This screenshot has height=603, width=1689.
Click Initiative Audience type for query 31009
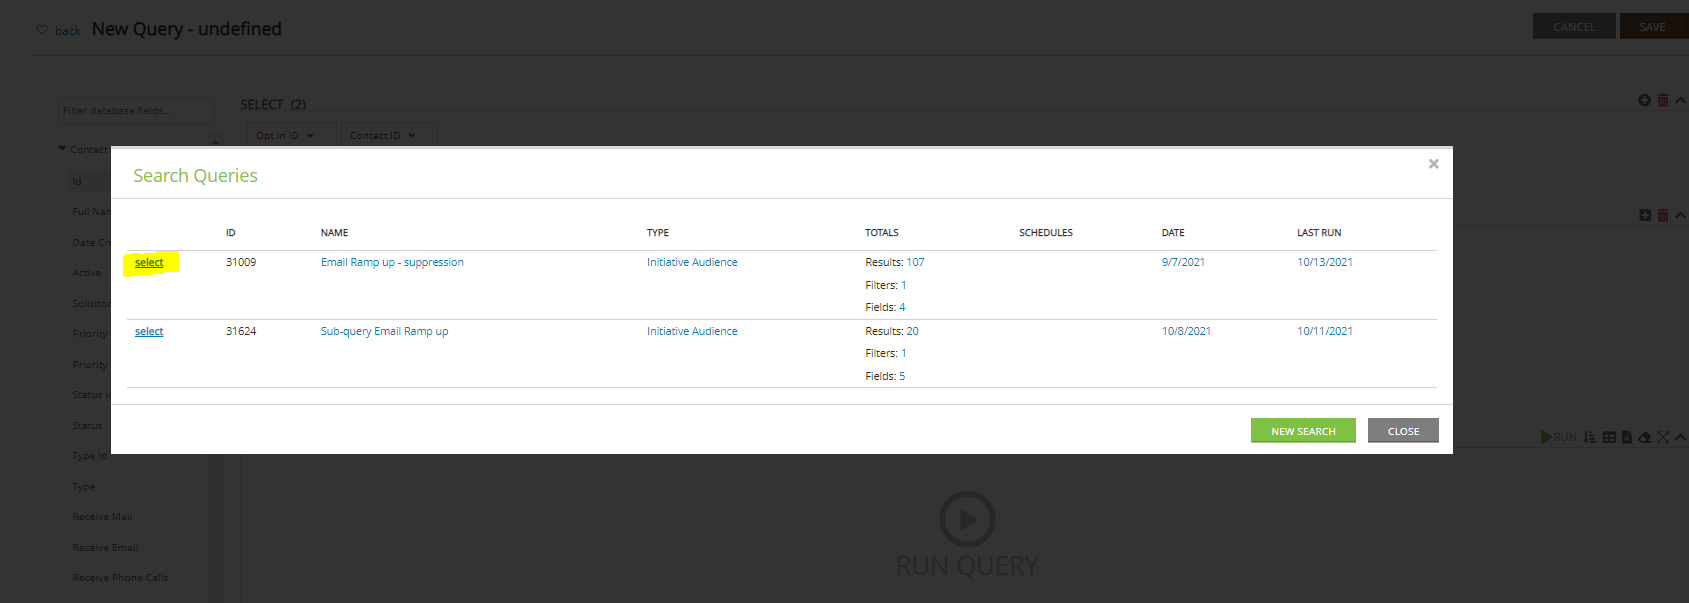coord(692,262)
